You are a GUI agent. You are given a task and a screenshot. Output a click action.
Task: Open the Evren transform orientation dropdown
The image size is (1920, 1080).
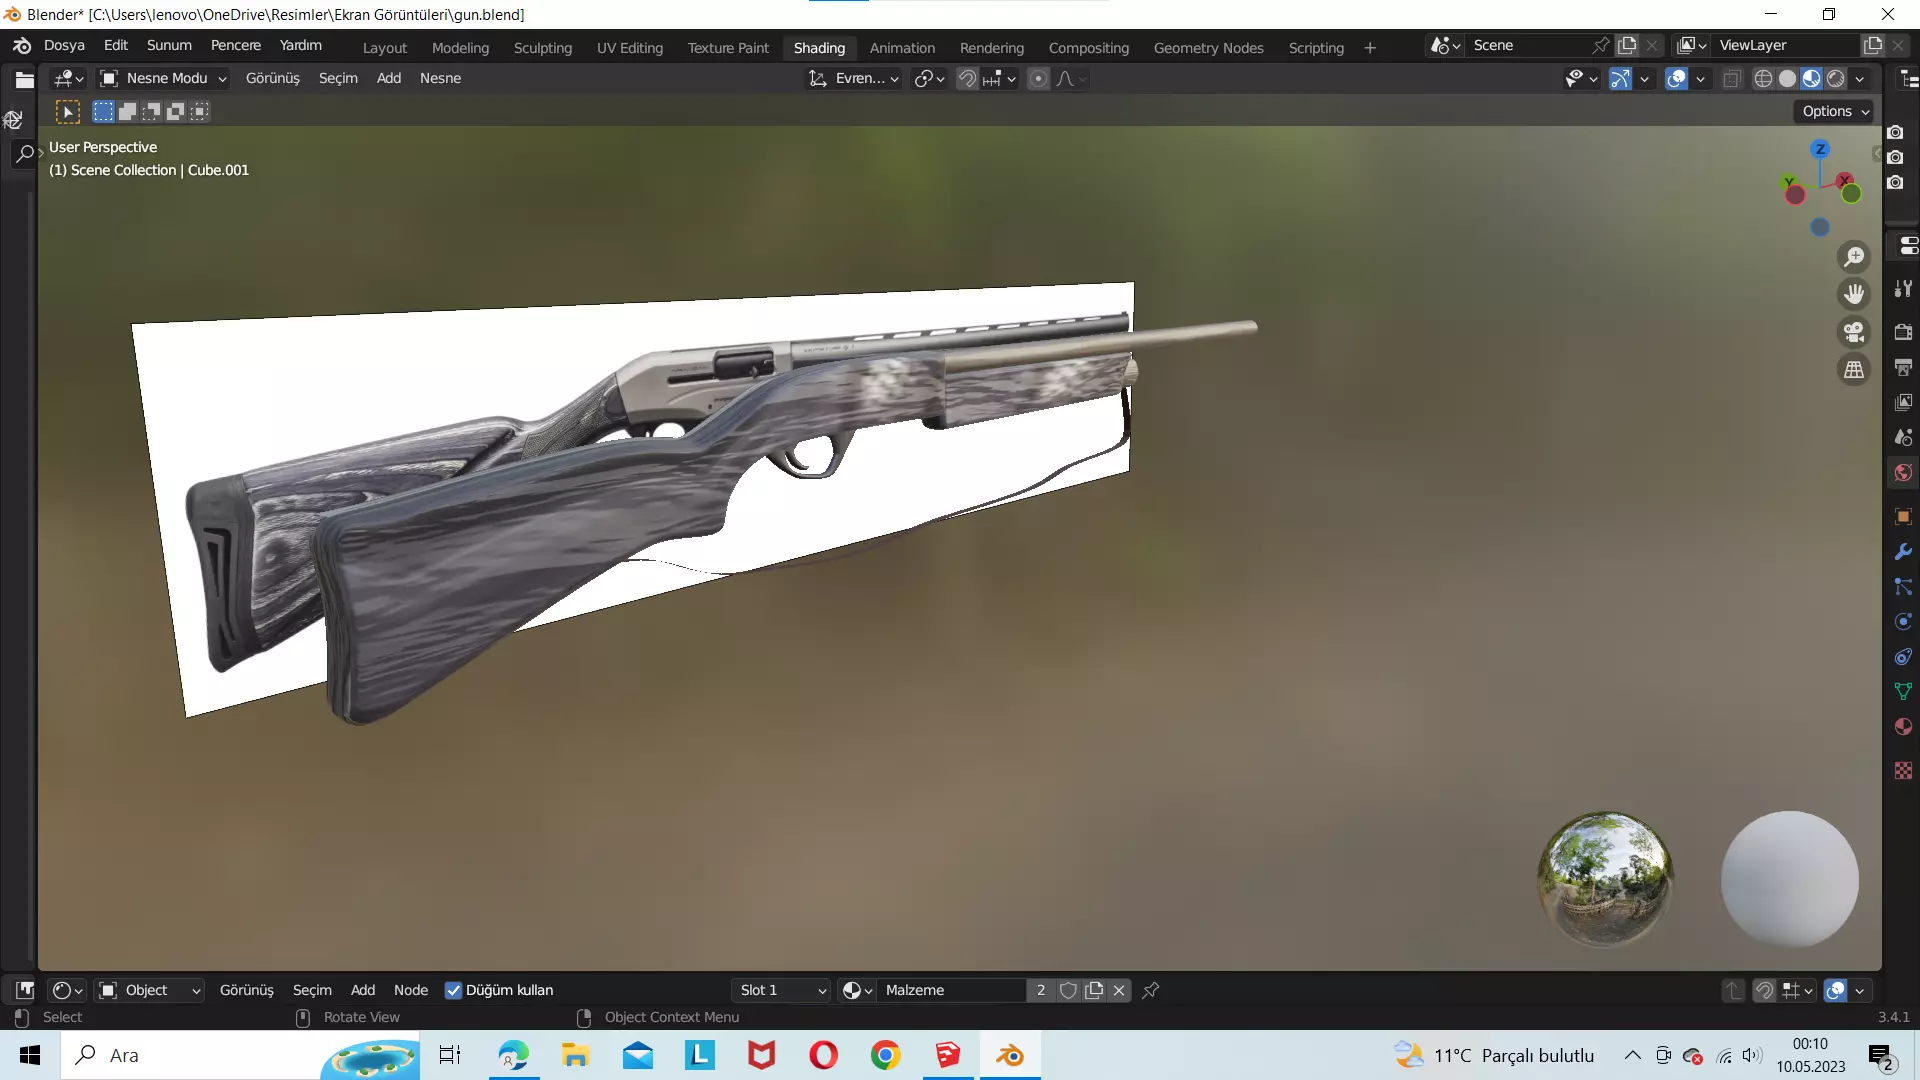(x=854, y=78)
